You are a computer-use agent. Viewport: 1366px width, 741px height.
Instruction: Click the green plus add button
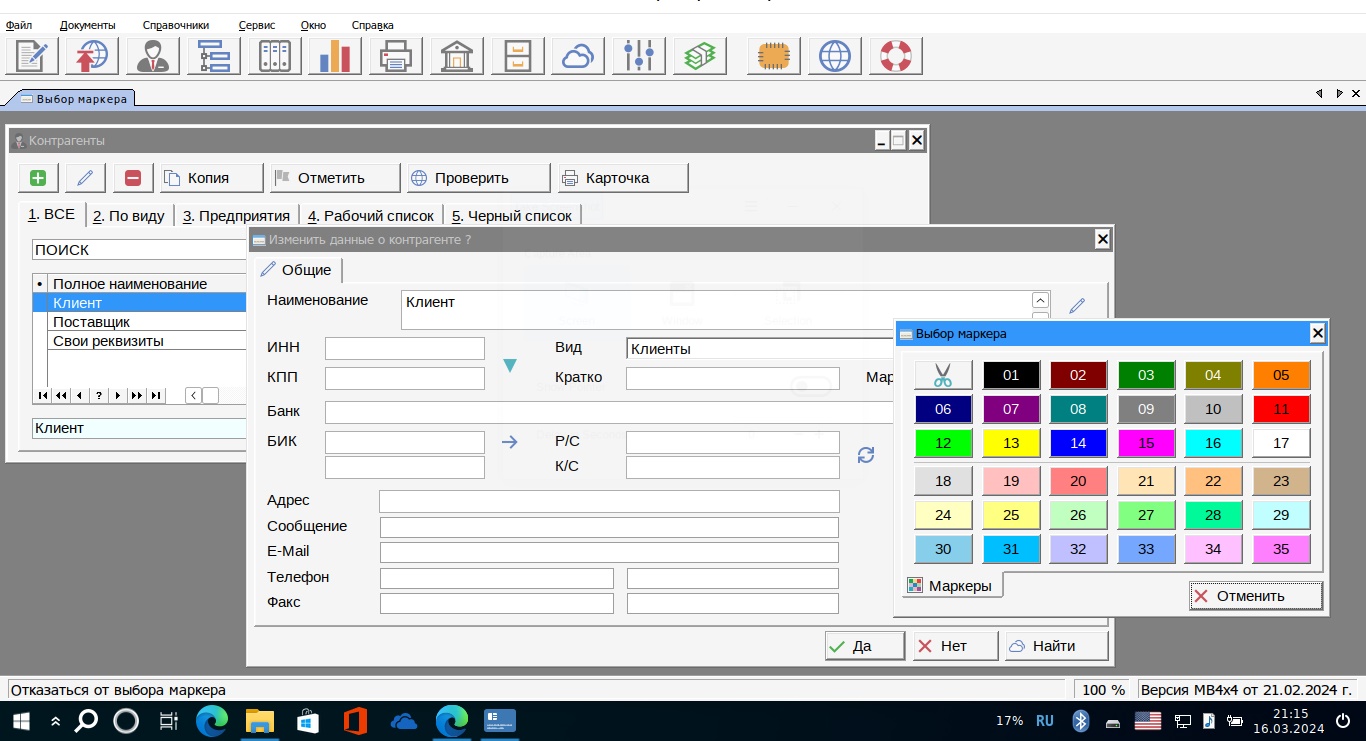coord(38,178)
